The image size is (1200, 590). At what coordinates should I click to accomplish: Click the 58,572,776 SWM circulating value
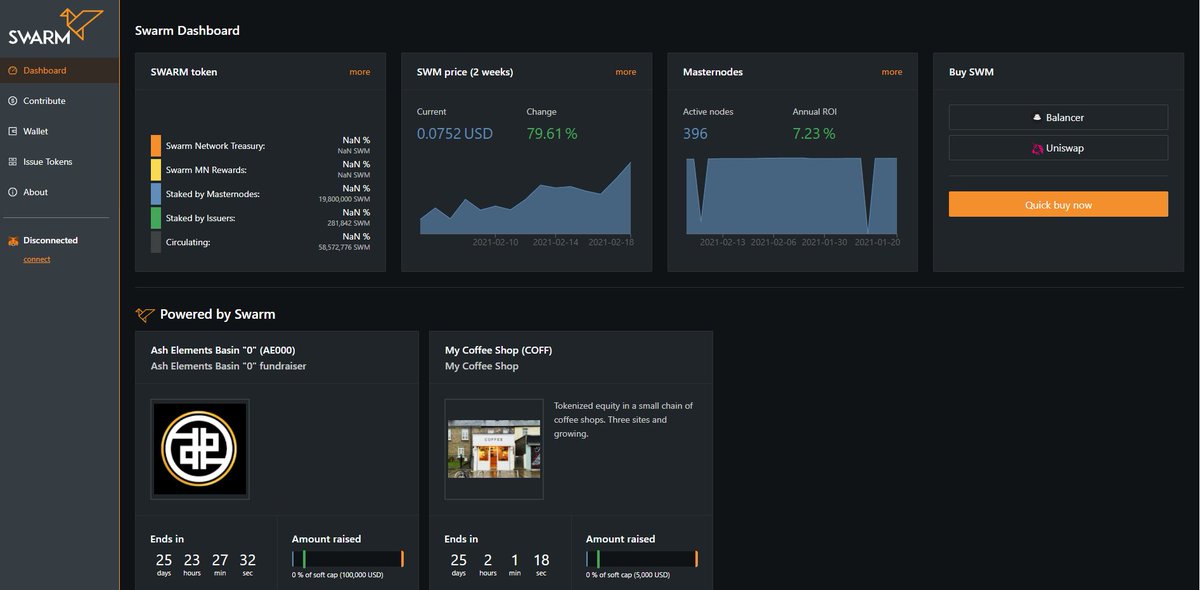(x=344, y=247)
